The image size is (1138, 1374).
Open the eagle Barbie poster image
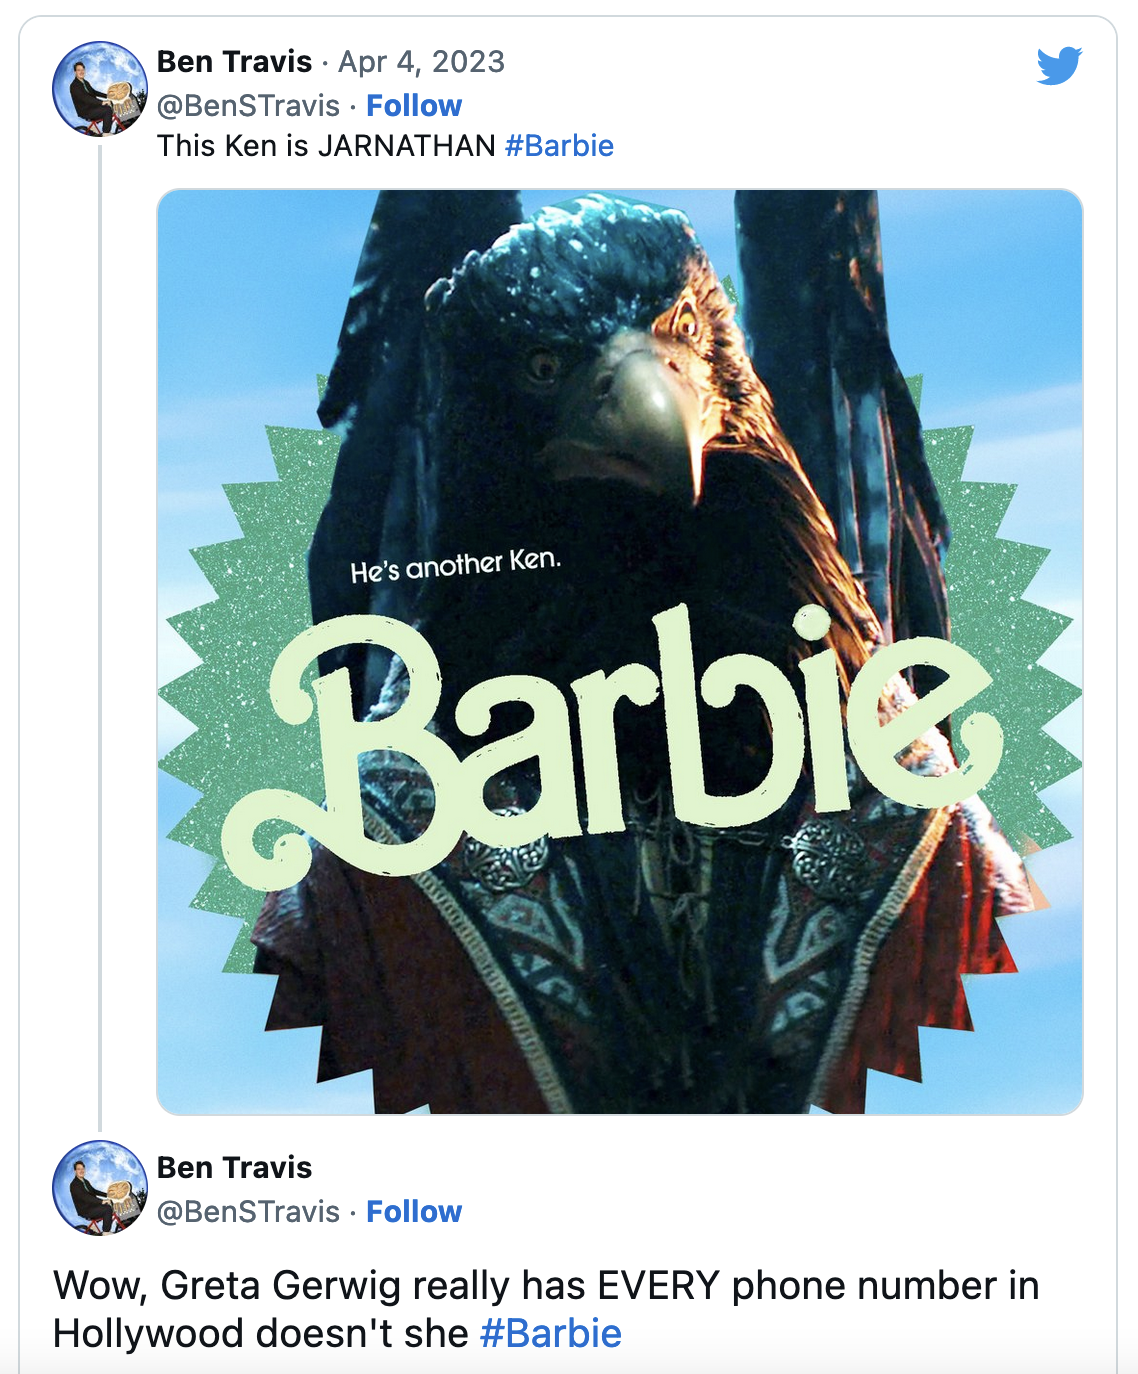point(620,652)
